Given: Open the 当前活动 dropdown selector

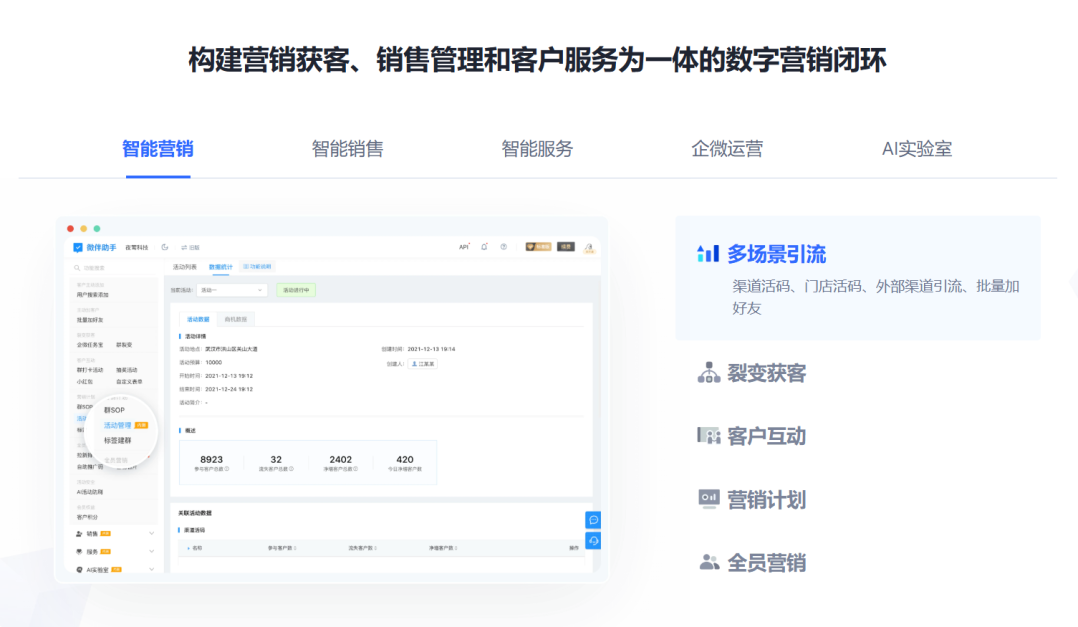Looking at the screenshot, I should [232, 290].
